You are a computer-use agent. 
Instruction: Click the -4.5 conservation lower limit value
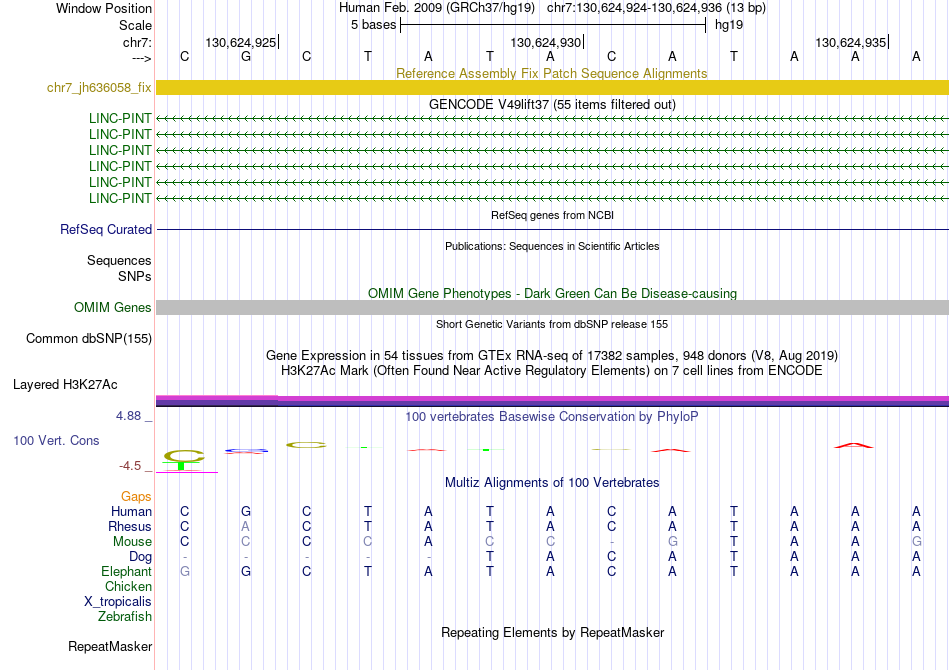[x=130, y=466]
